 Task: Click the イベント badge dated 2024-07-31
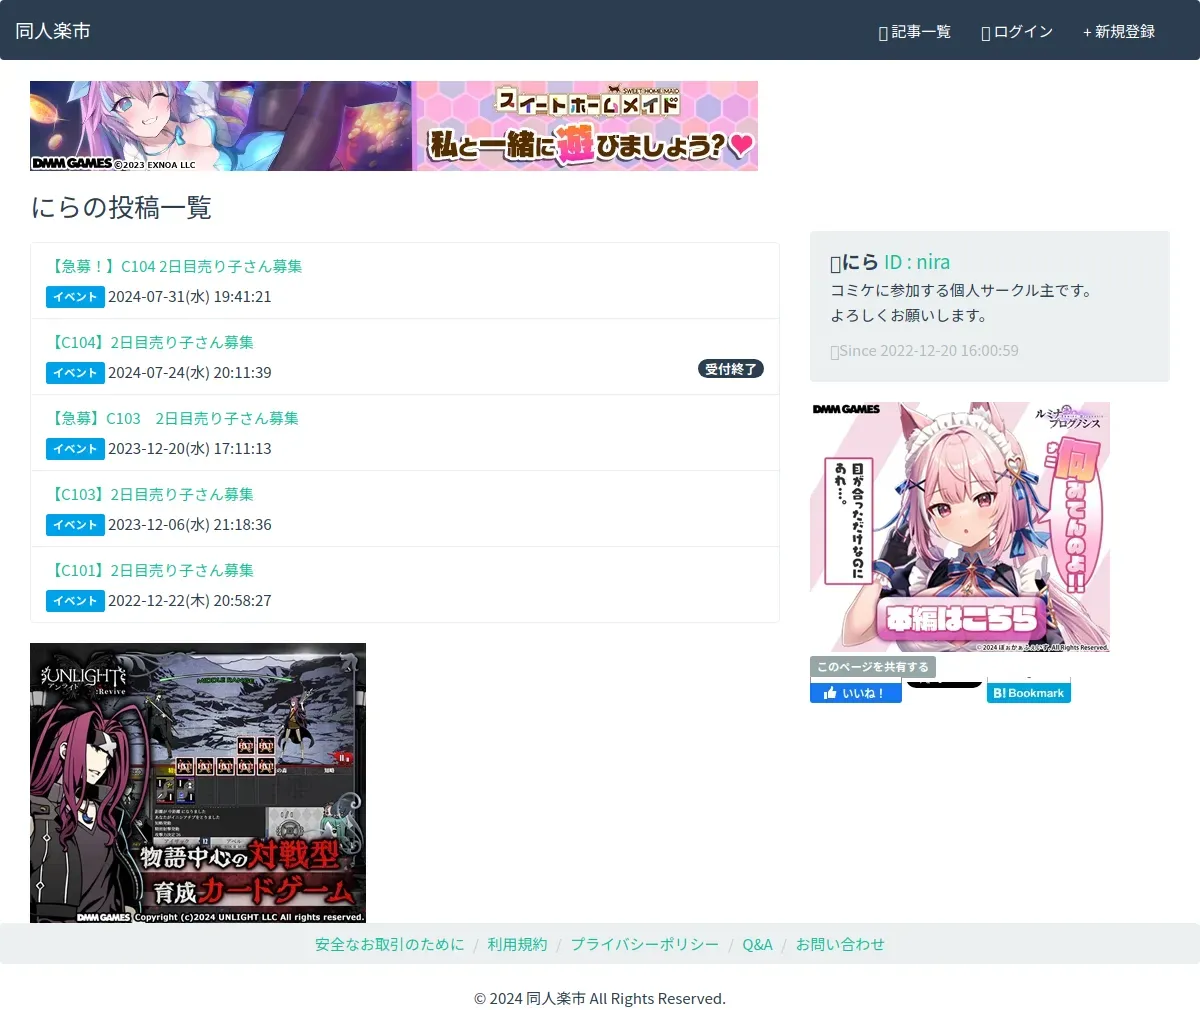pos(75,297)
